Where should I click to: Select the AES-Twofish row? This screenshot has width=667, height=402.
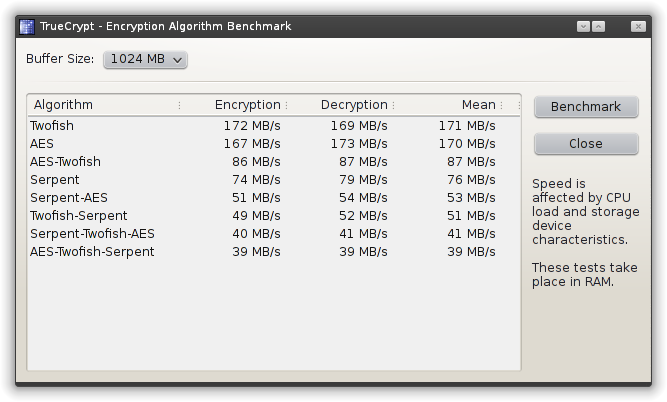coord(65,162)
